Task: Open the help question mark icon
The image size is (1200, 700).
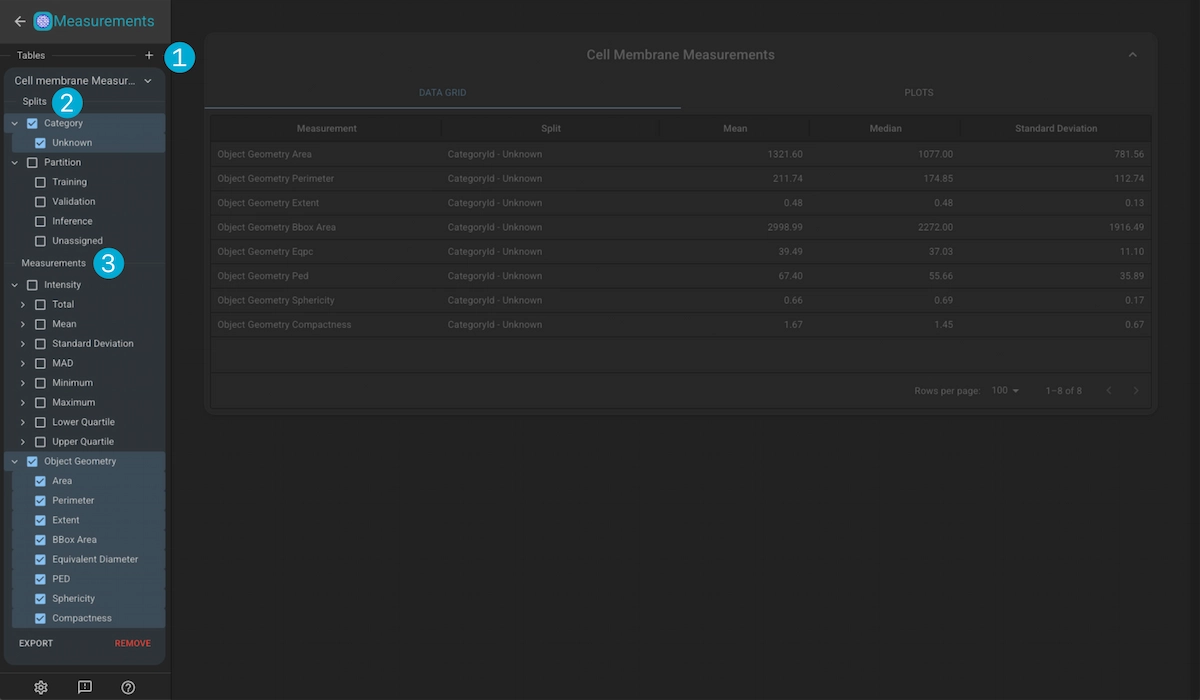Action: (x=128, y=687)
